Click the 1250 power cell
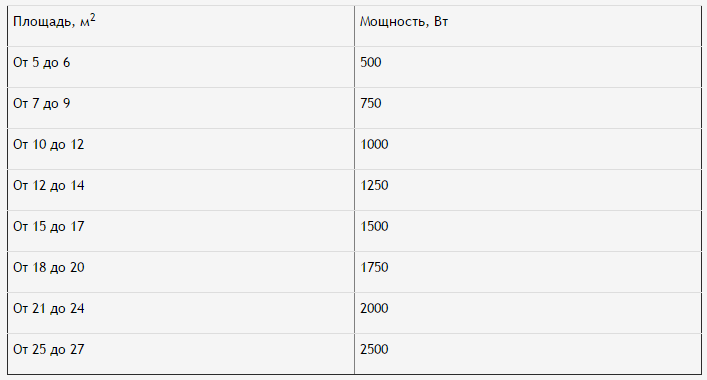 click(528, 190)
